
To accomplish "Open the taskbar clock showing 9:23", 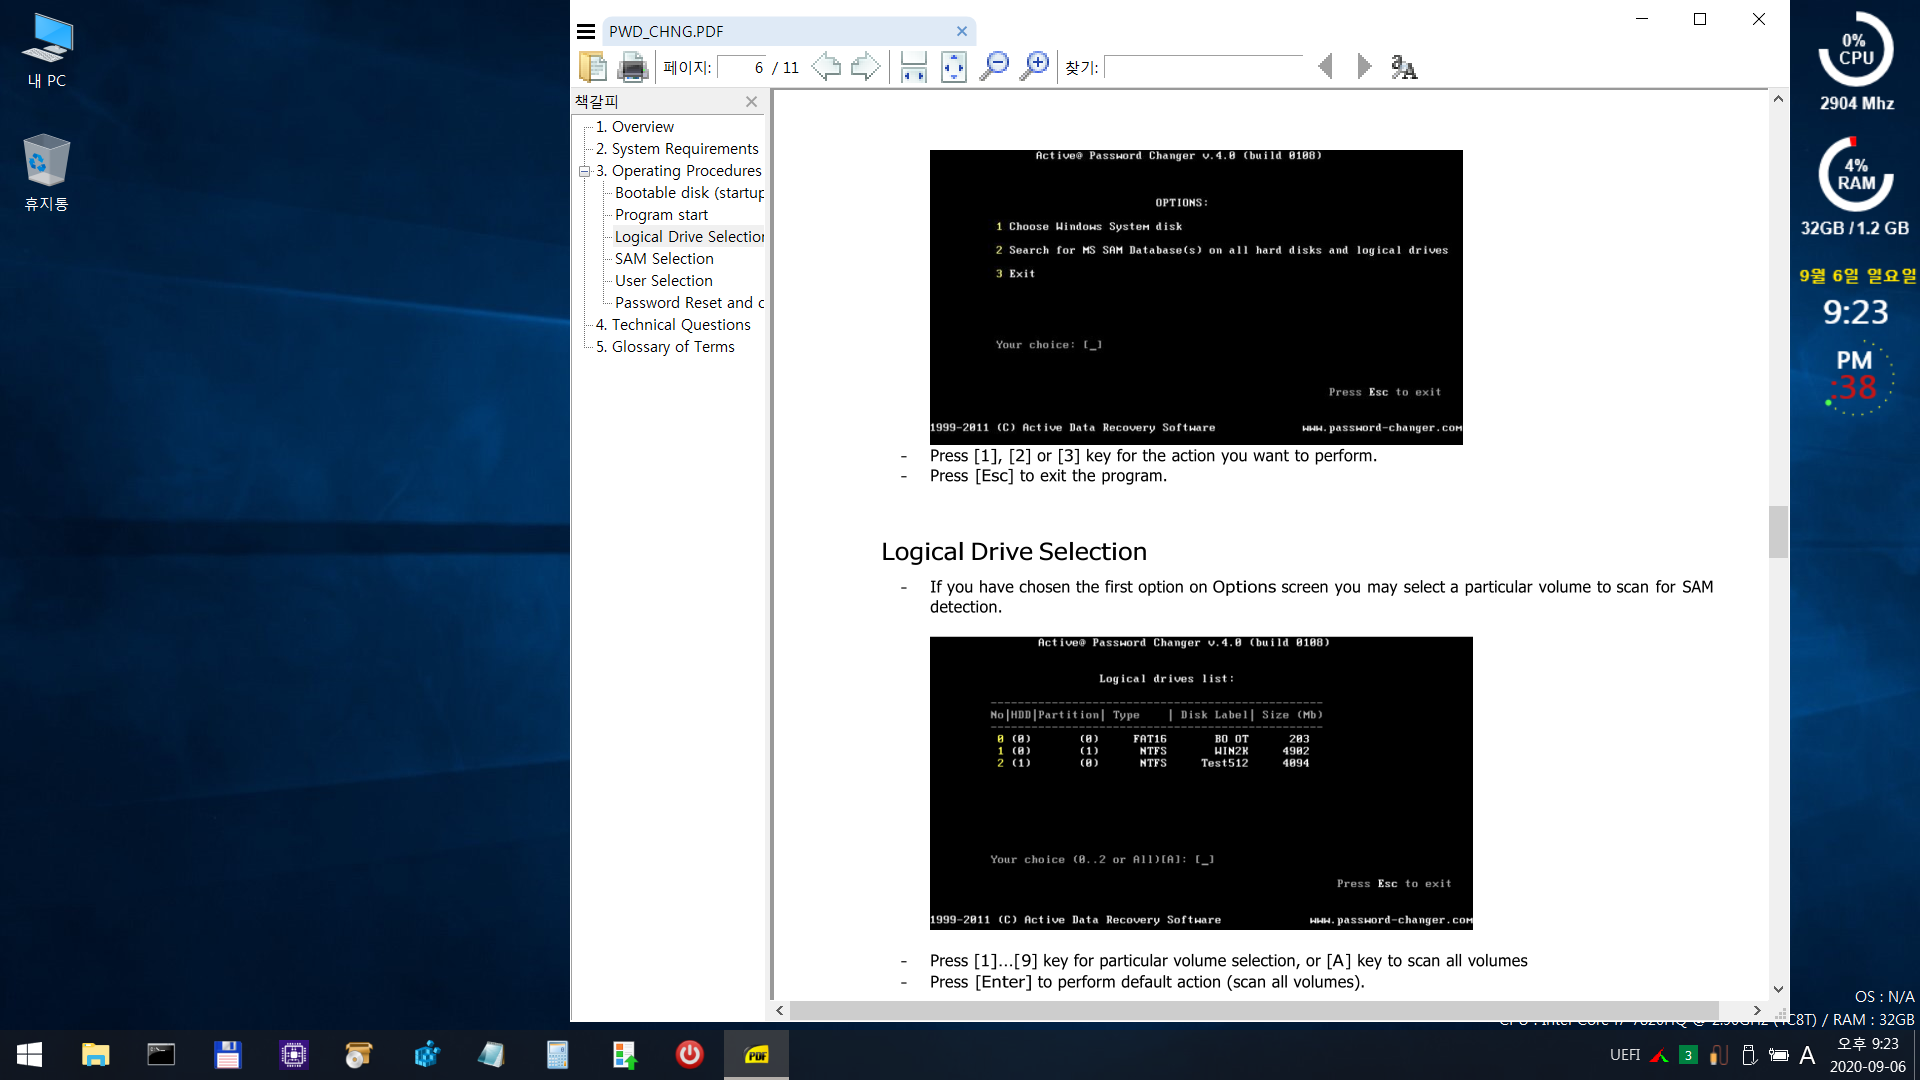I will coord(1867,1055).
